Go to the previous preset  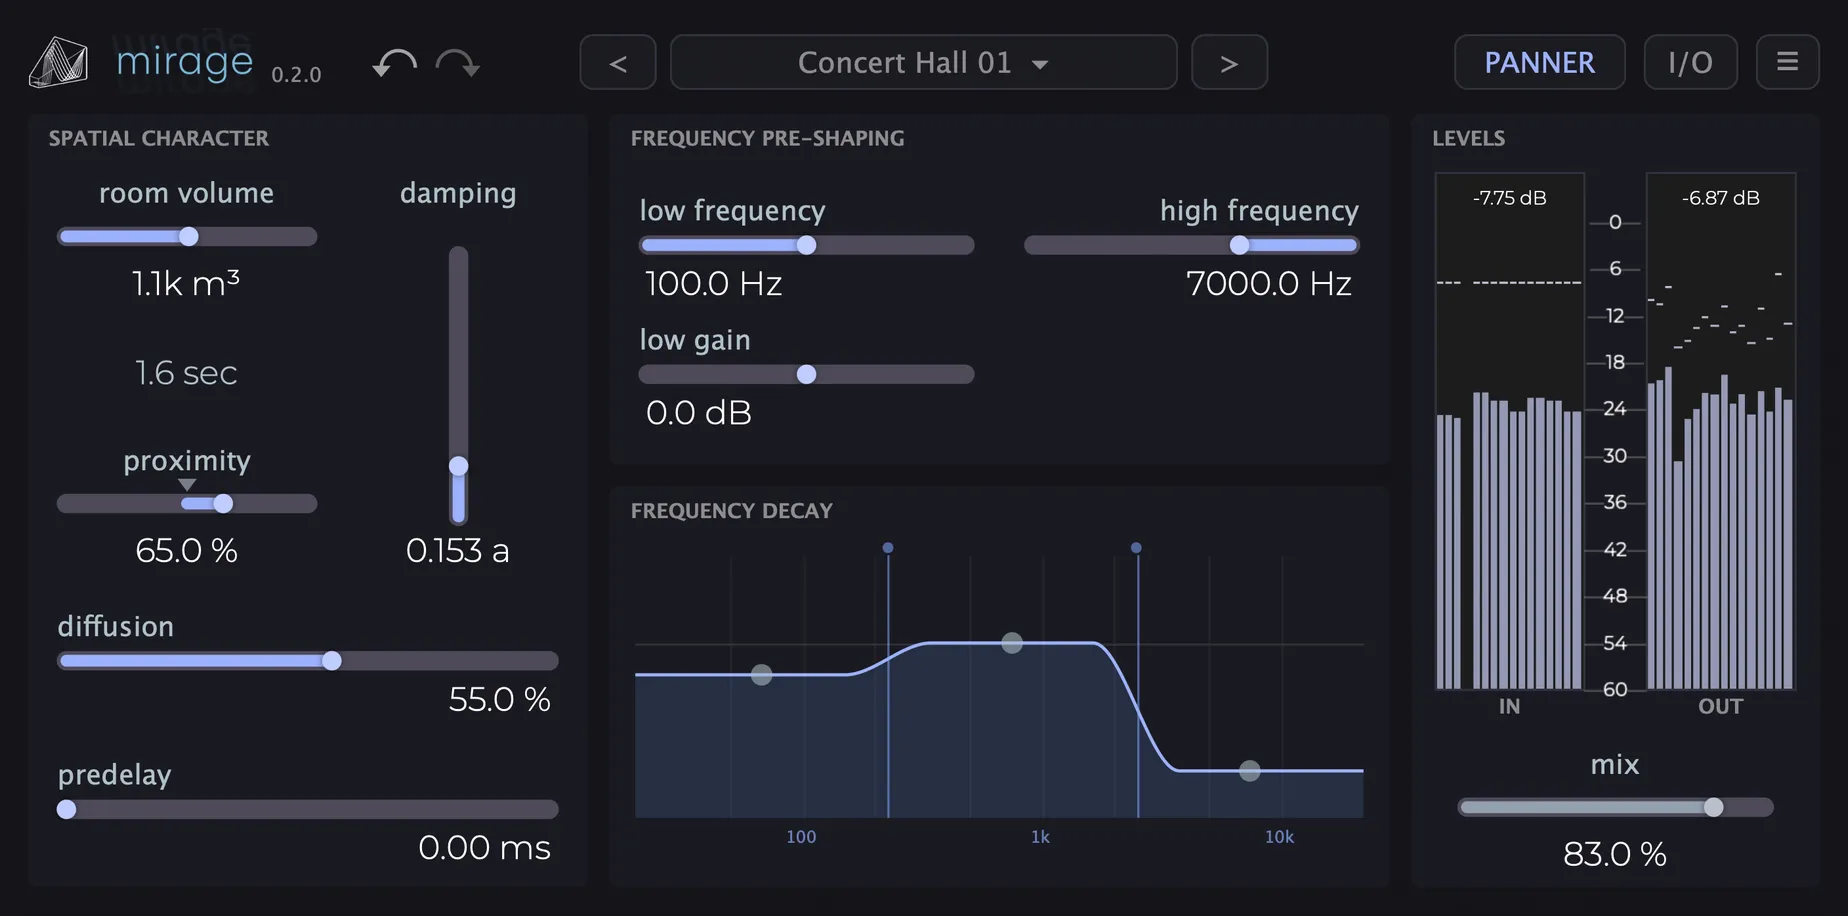click(618, 62)
